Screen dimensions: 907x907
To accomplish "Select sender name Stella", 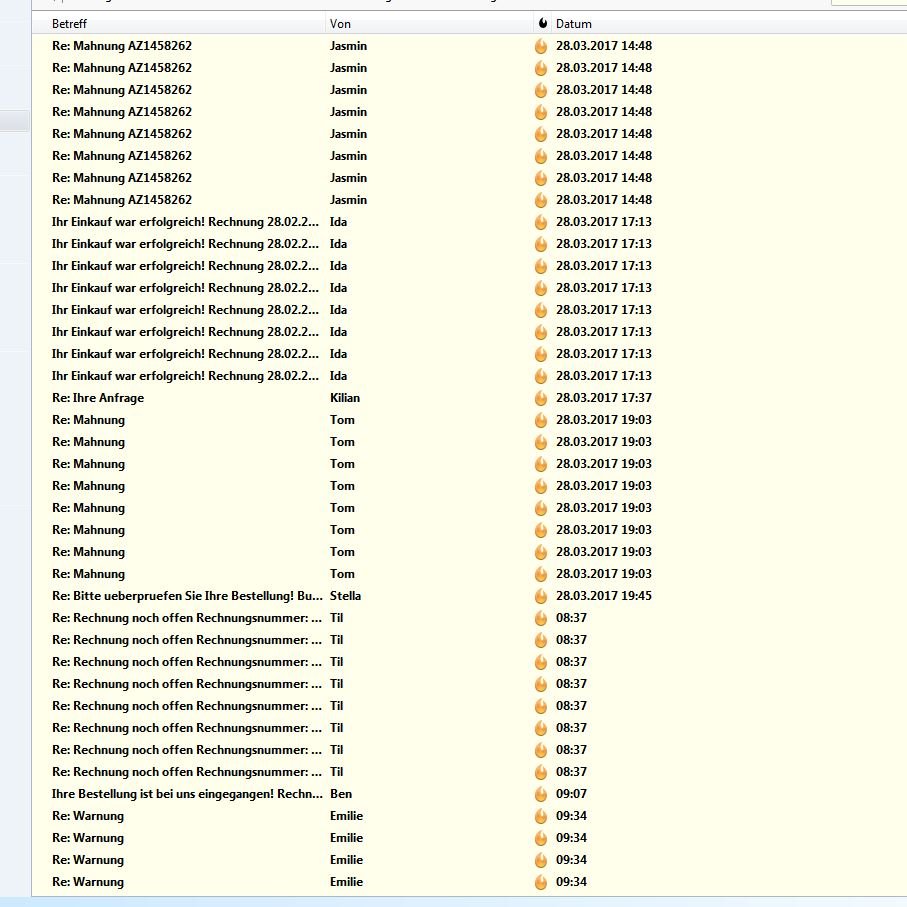I will (x=345, y=596).
